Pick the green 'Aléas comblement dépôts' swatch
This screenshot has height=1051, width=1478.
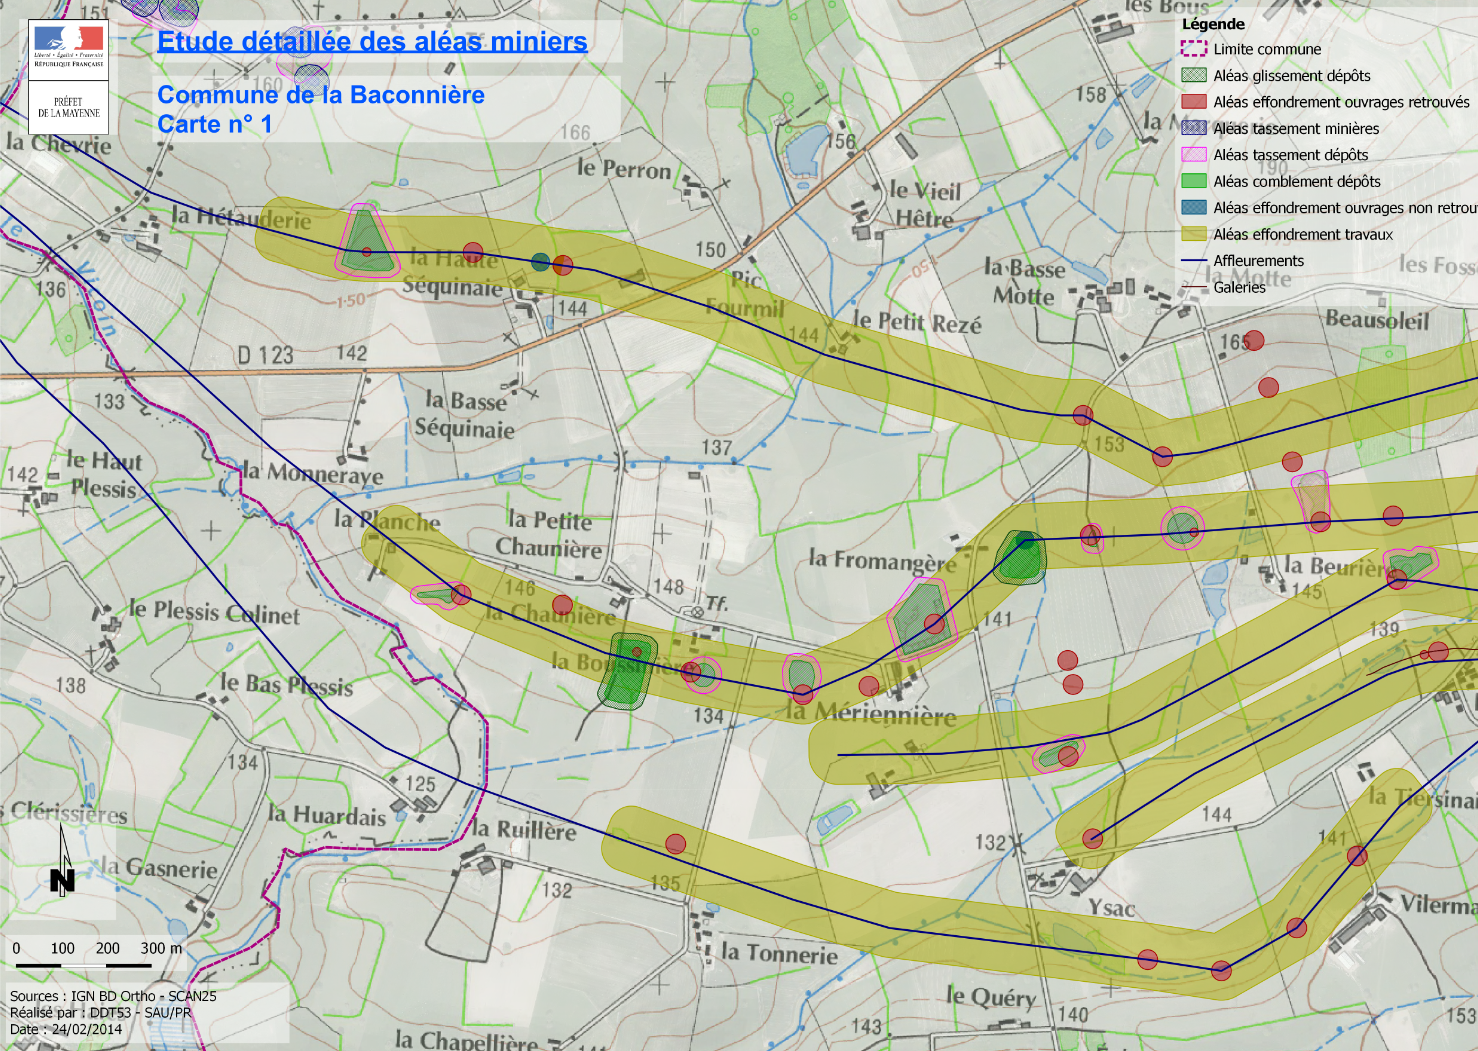(1194, 181)
